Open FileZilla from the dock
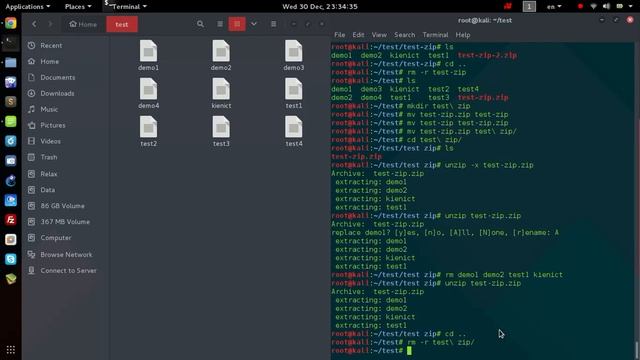 pos(11,220)
